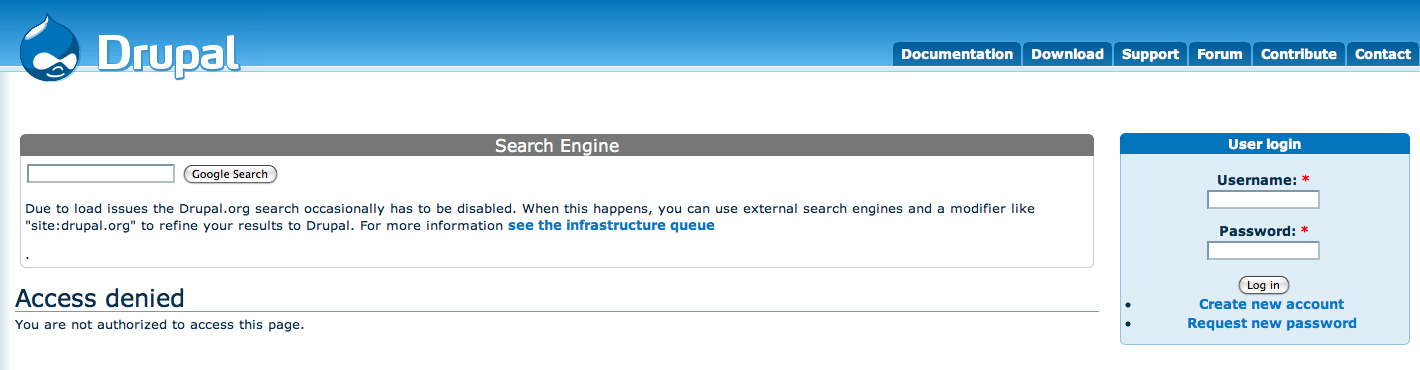Select the Support navigation tab
The height and width of the screenshot is (370, 1420).
coord(1150,54)
